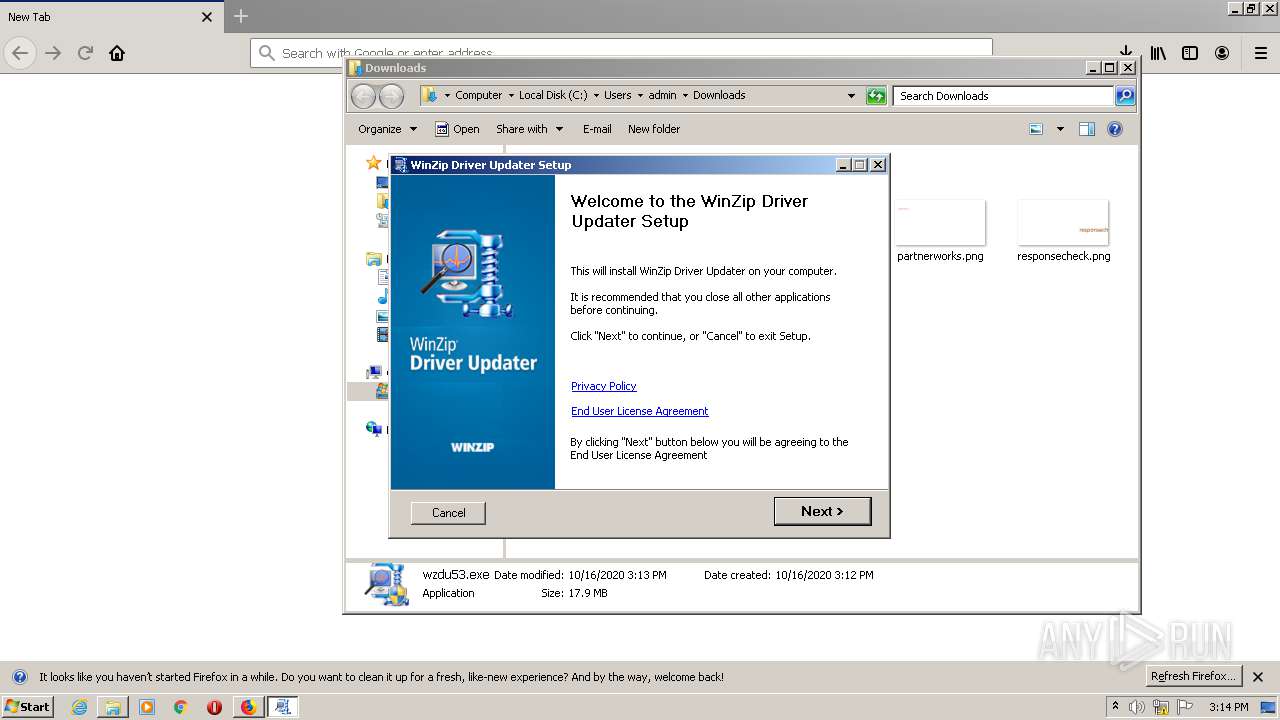
Task: Toggle the Firefox sidebars icon
Action: tap(1190, 53)
